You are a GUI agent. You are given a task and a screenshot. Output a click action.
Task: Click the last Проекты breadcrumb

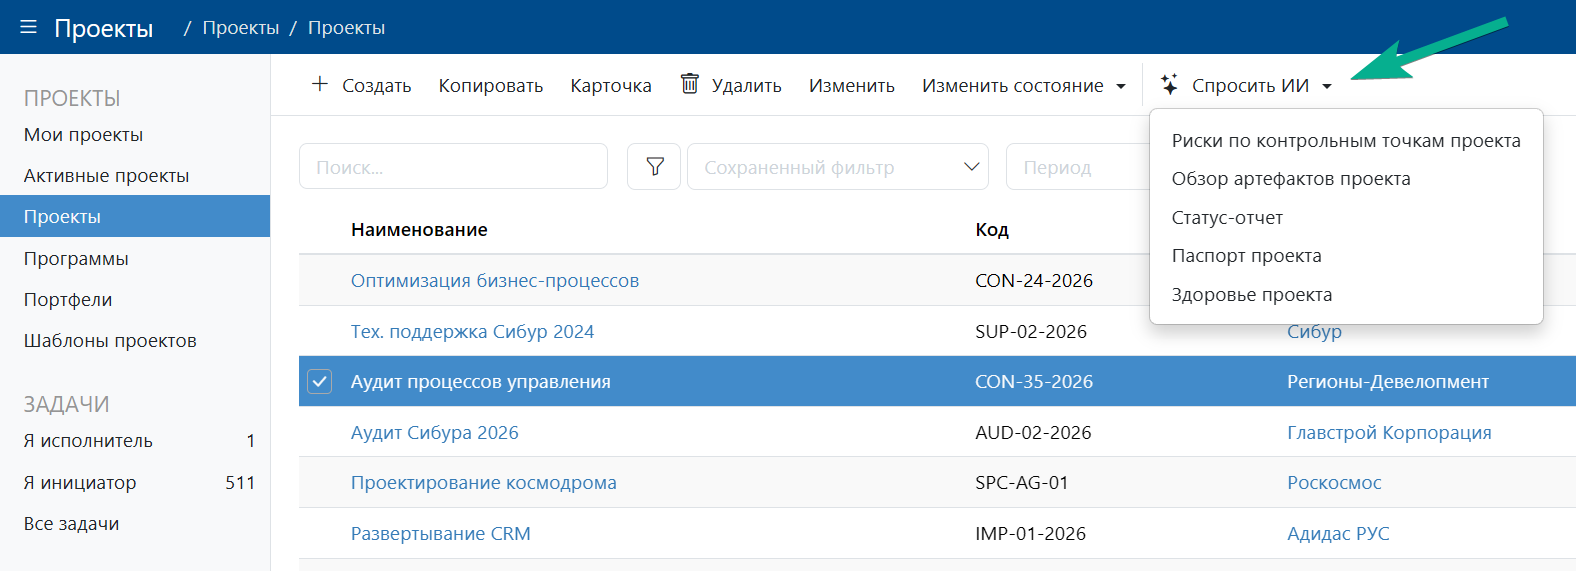point(346,28)
